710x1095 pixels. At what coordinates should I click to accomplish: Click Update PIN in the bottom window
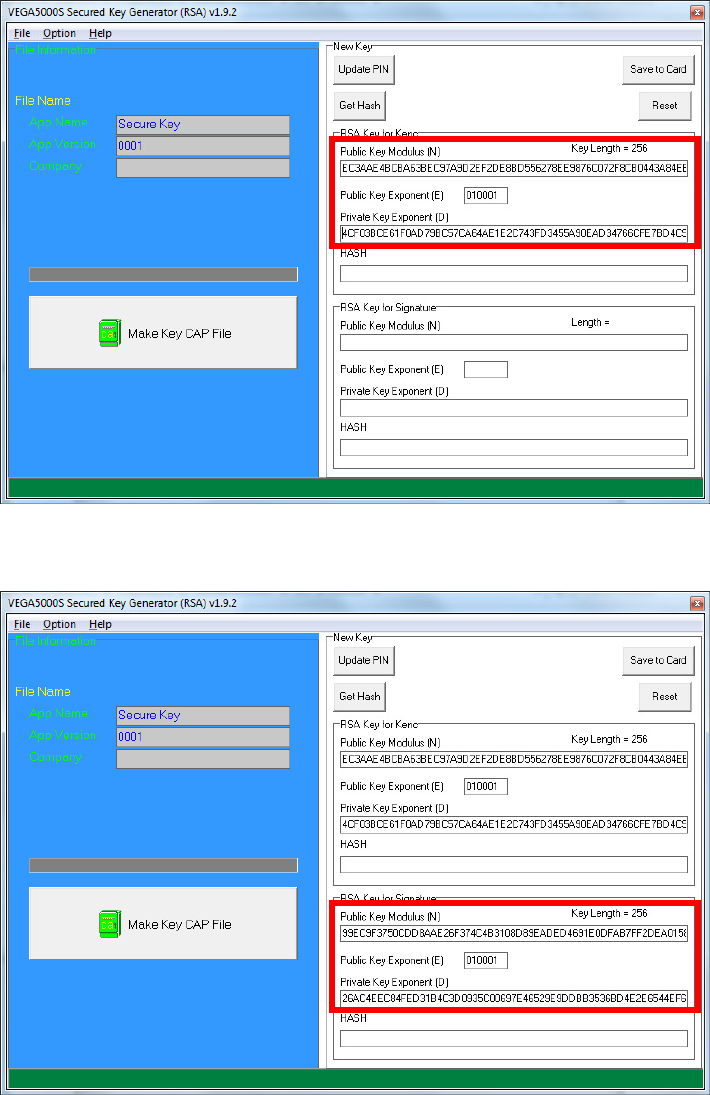(x=364, y=660)
